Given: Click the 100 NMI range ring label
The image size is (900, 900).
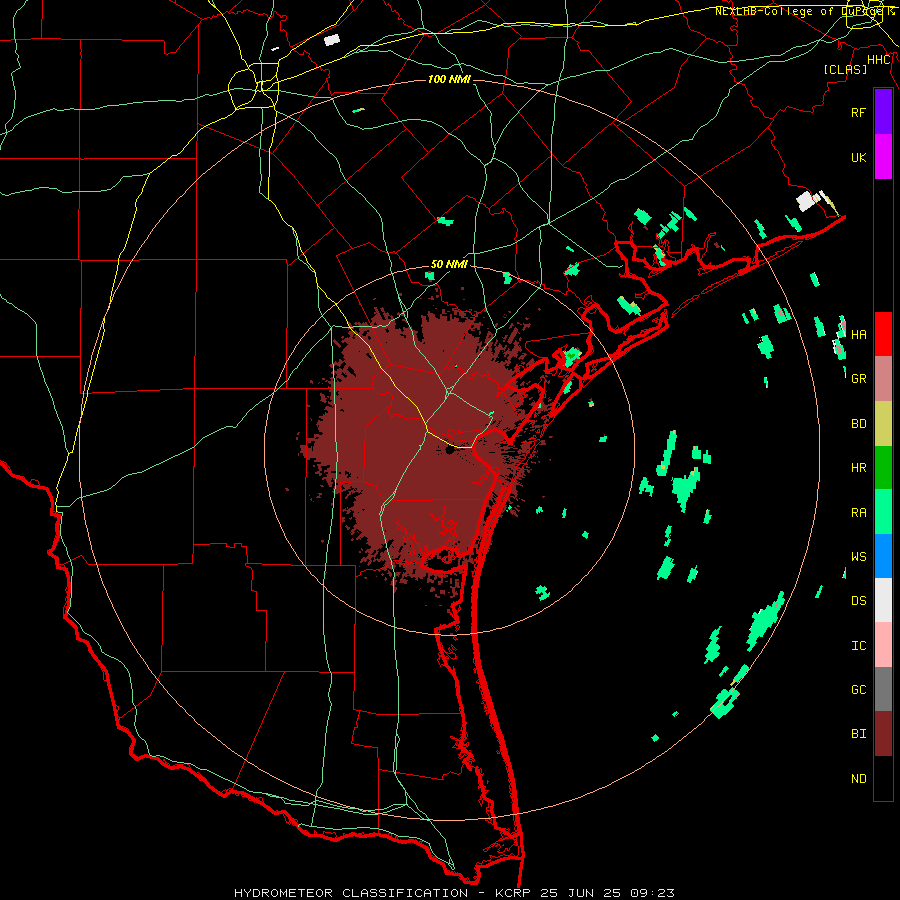Looking at the screenshot, I should 449,79.
